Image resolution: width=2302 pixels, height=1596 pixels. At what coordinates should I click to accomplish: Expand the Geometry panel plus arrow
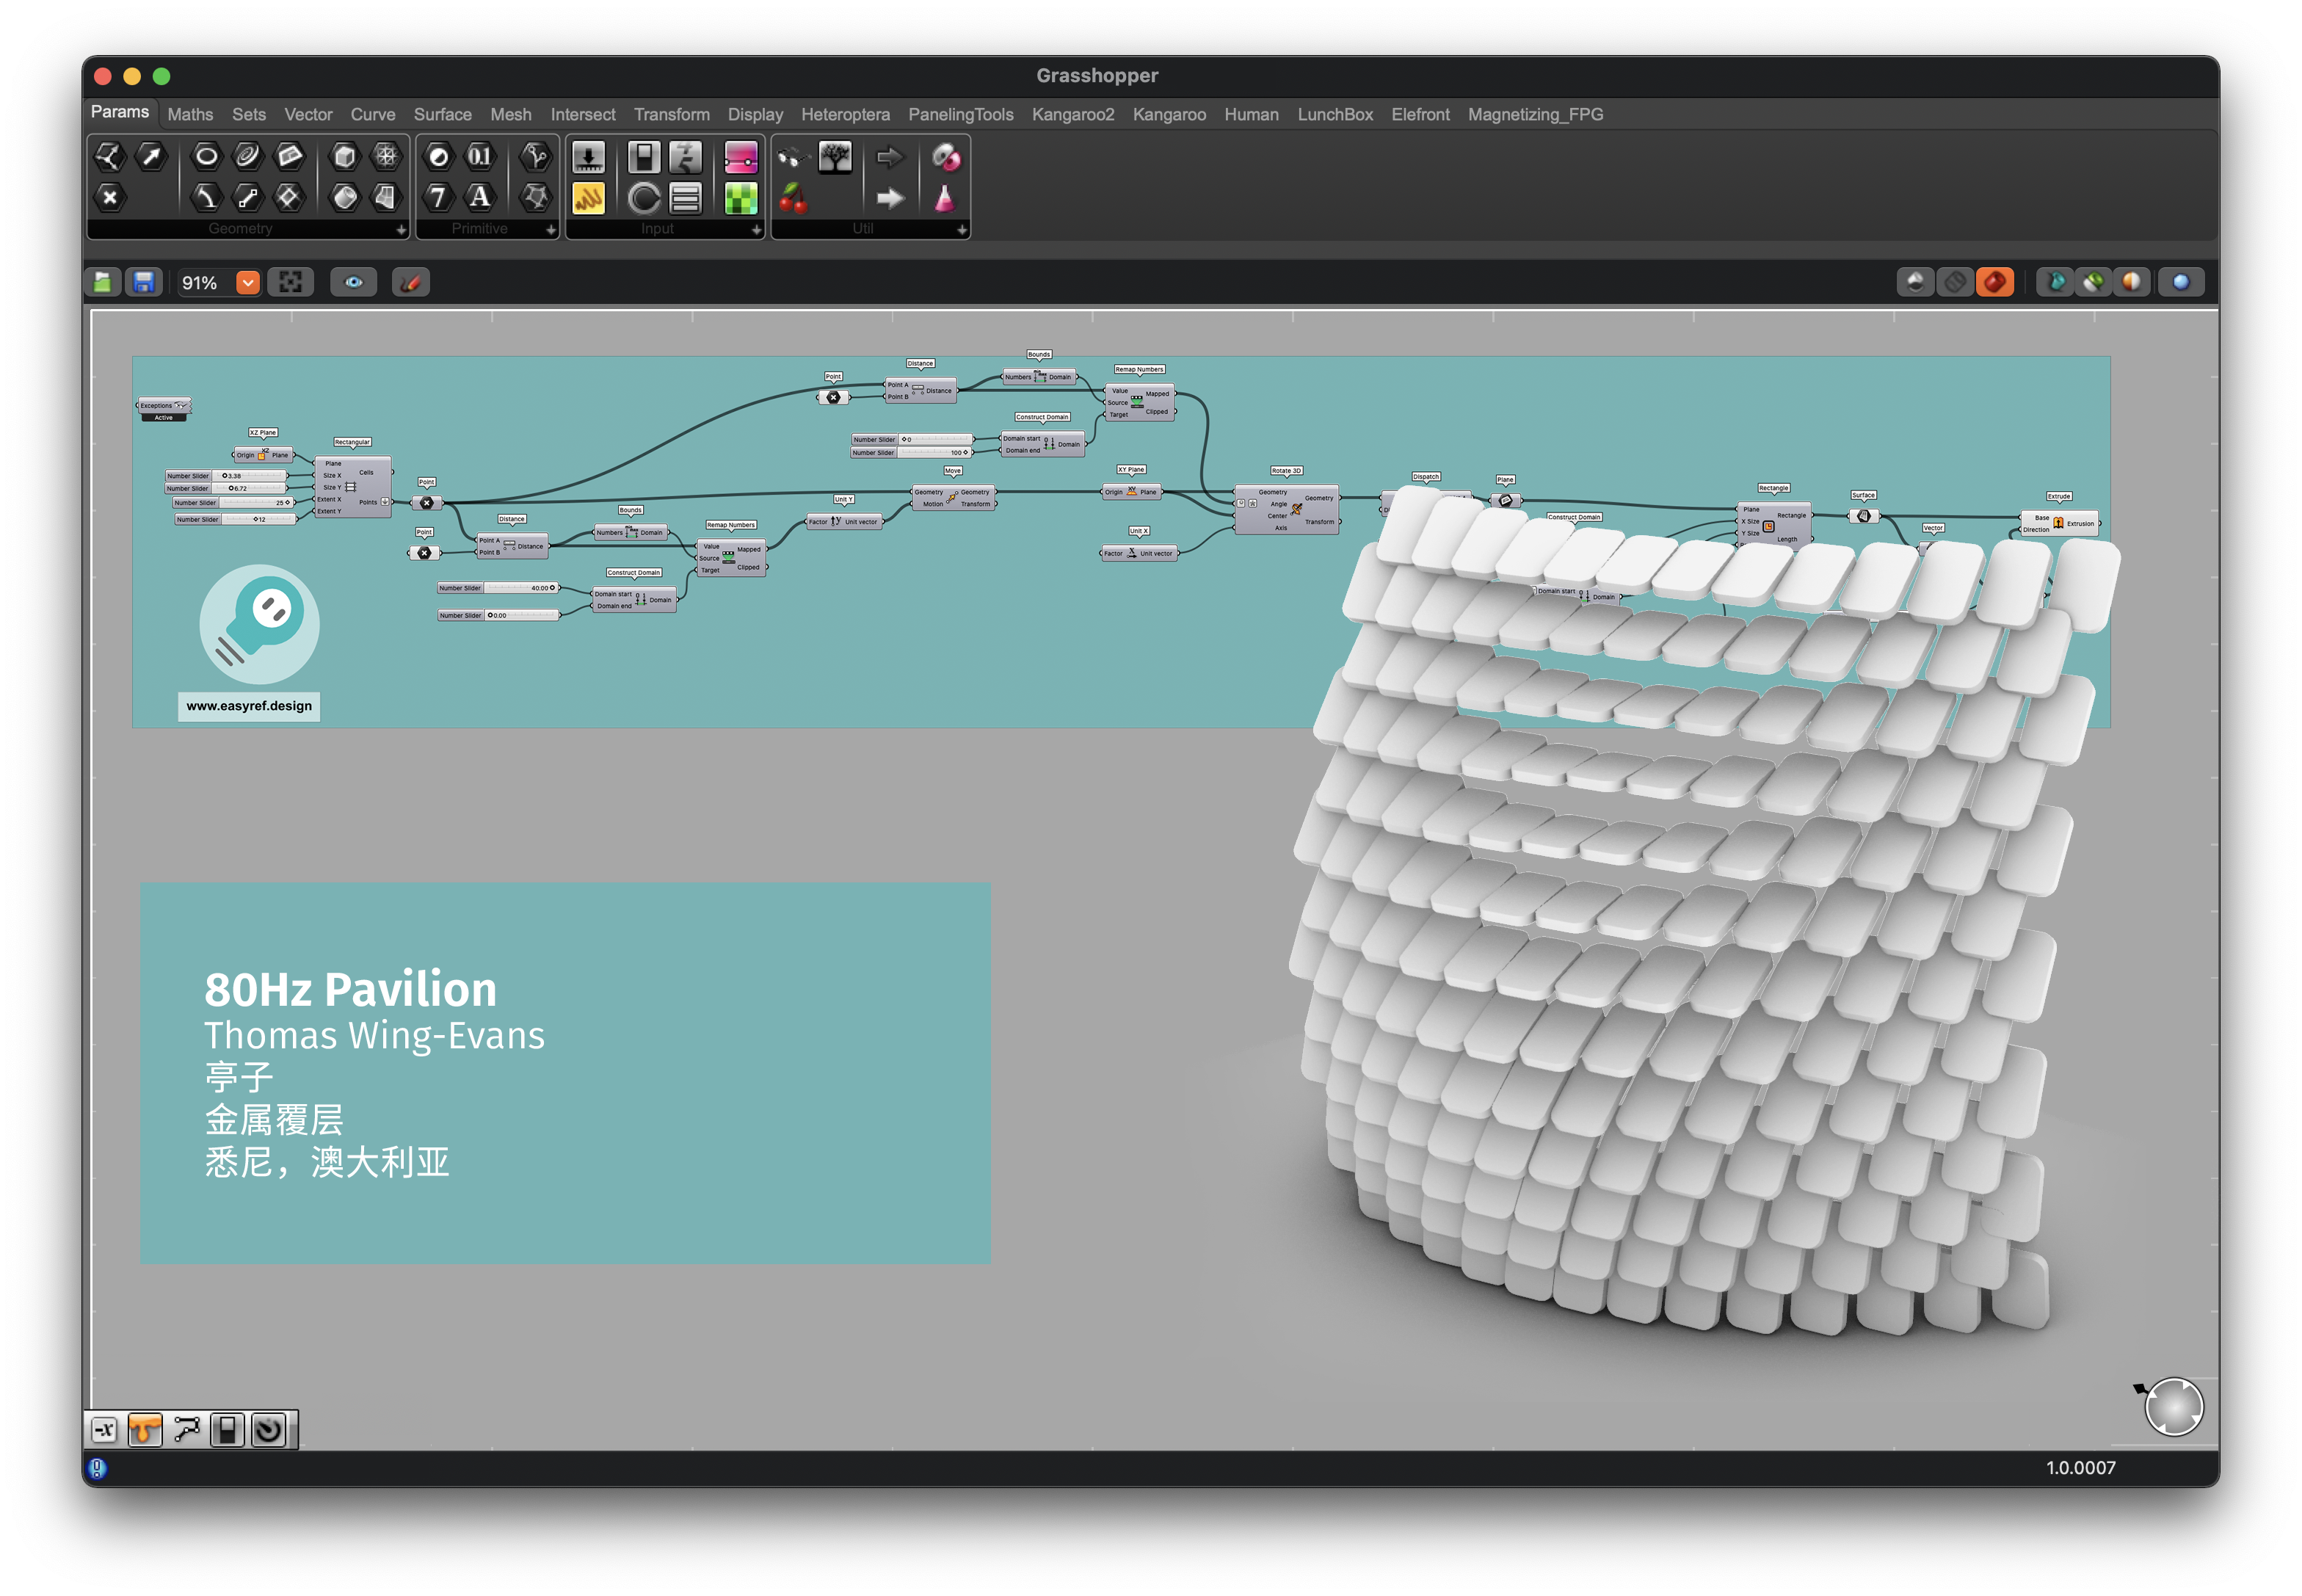(401, 230)
